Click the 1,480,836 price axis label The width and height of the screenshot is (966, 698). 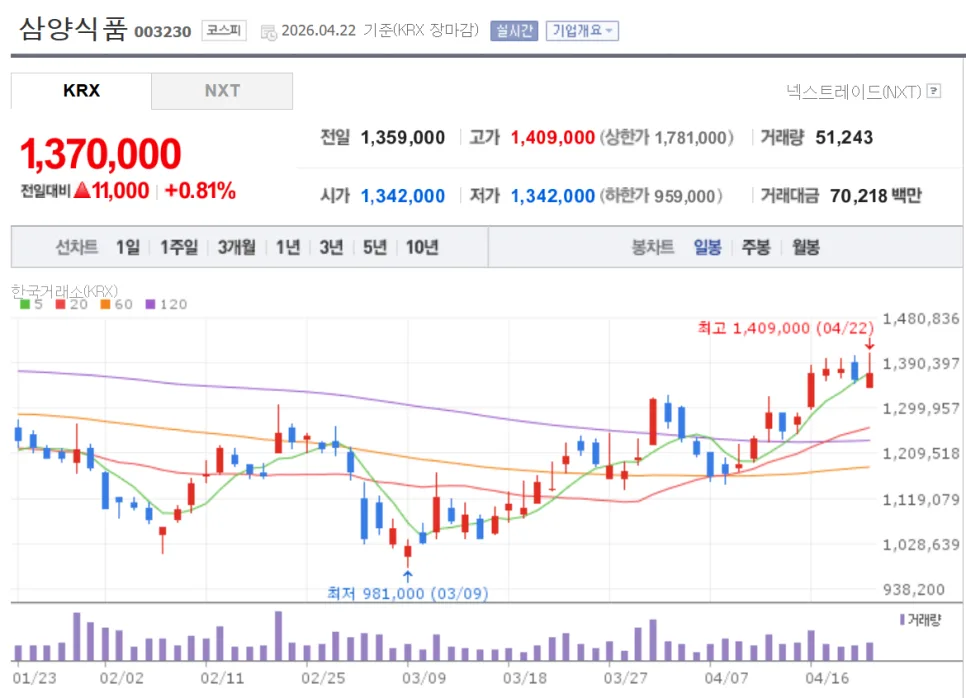coord(921,319)
